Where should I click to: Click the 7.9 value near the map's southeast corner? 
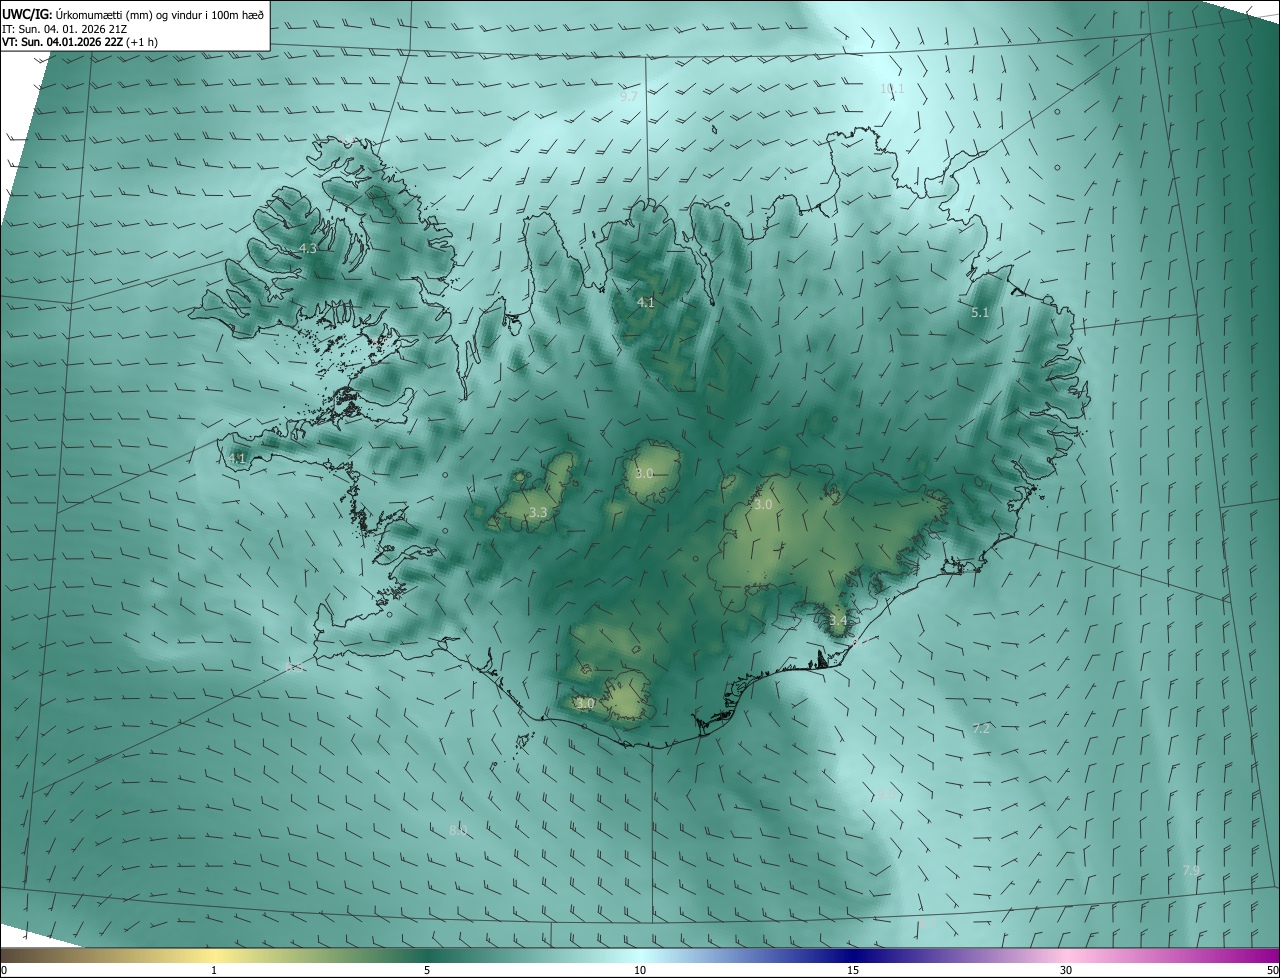[1191, 870]
